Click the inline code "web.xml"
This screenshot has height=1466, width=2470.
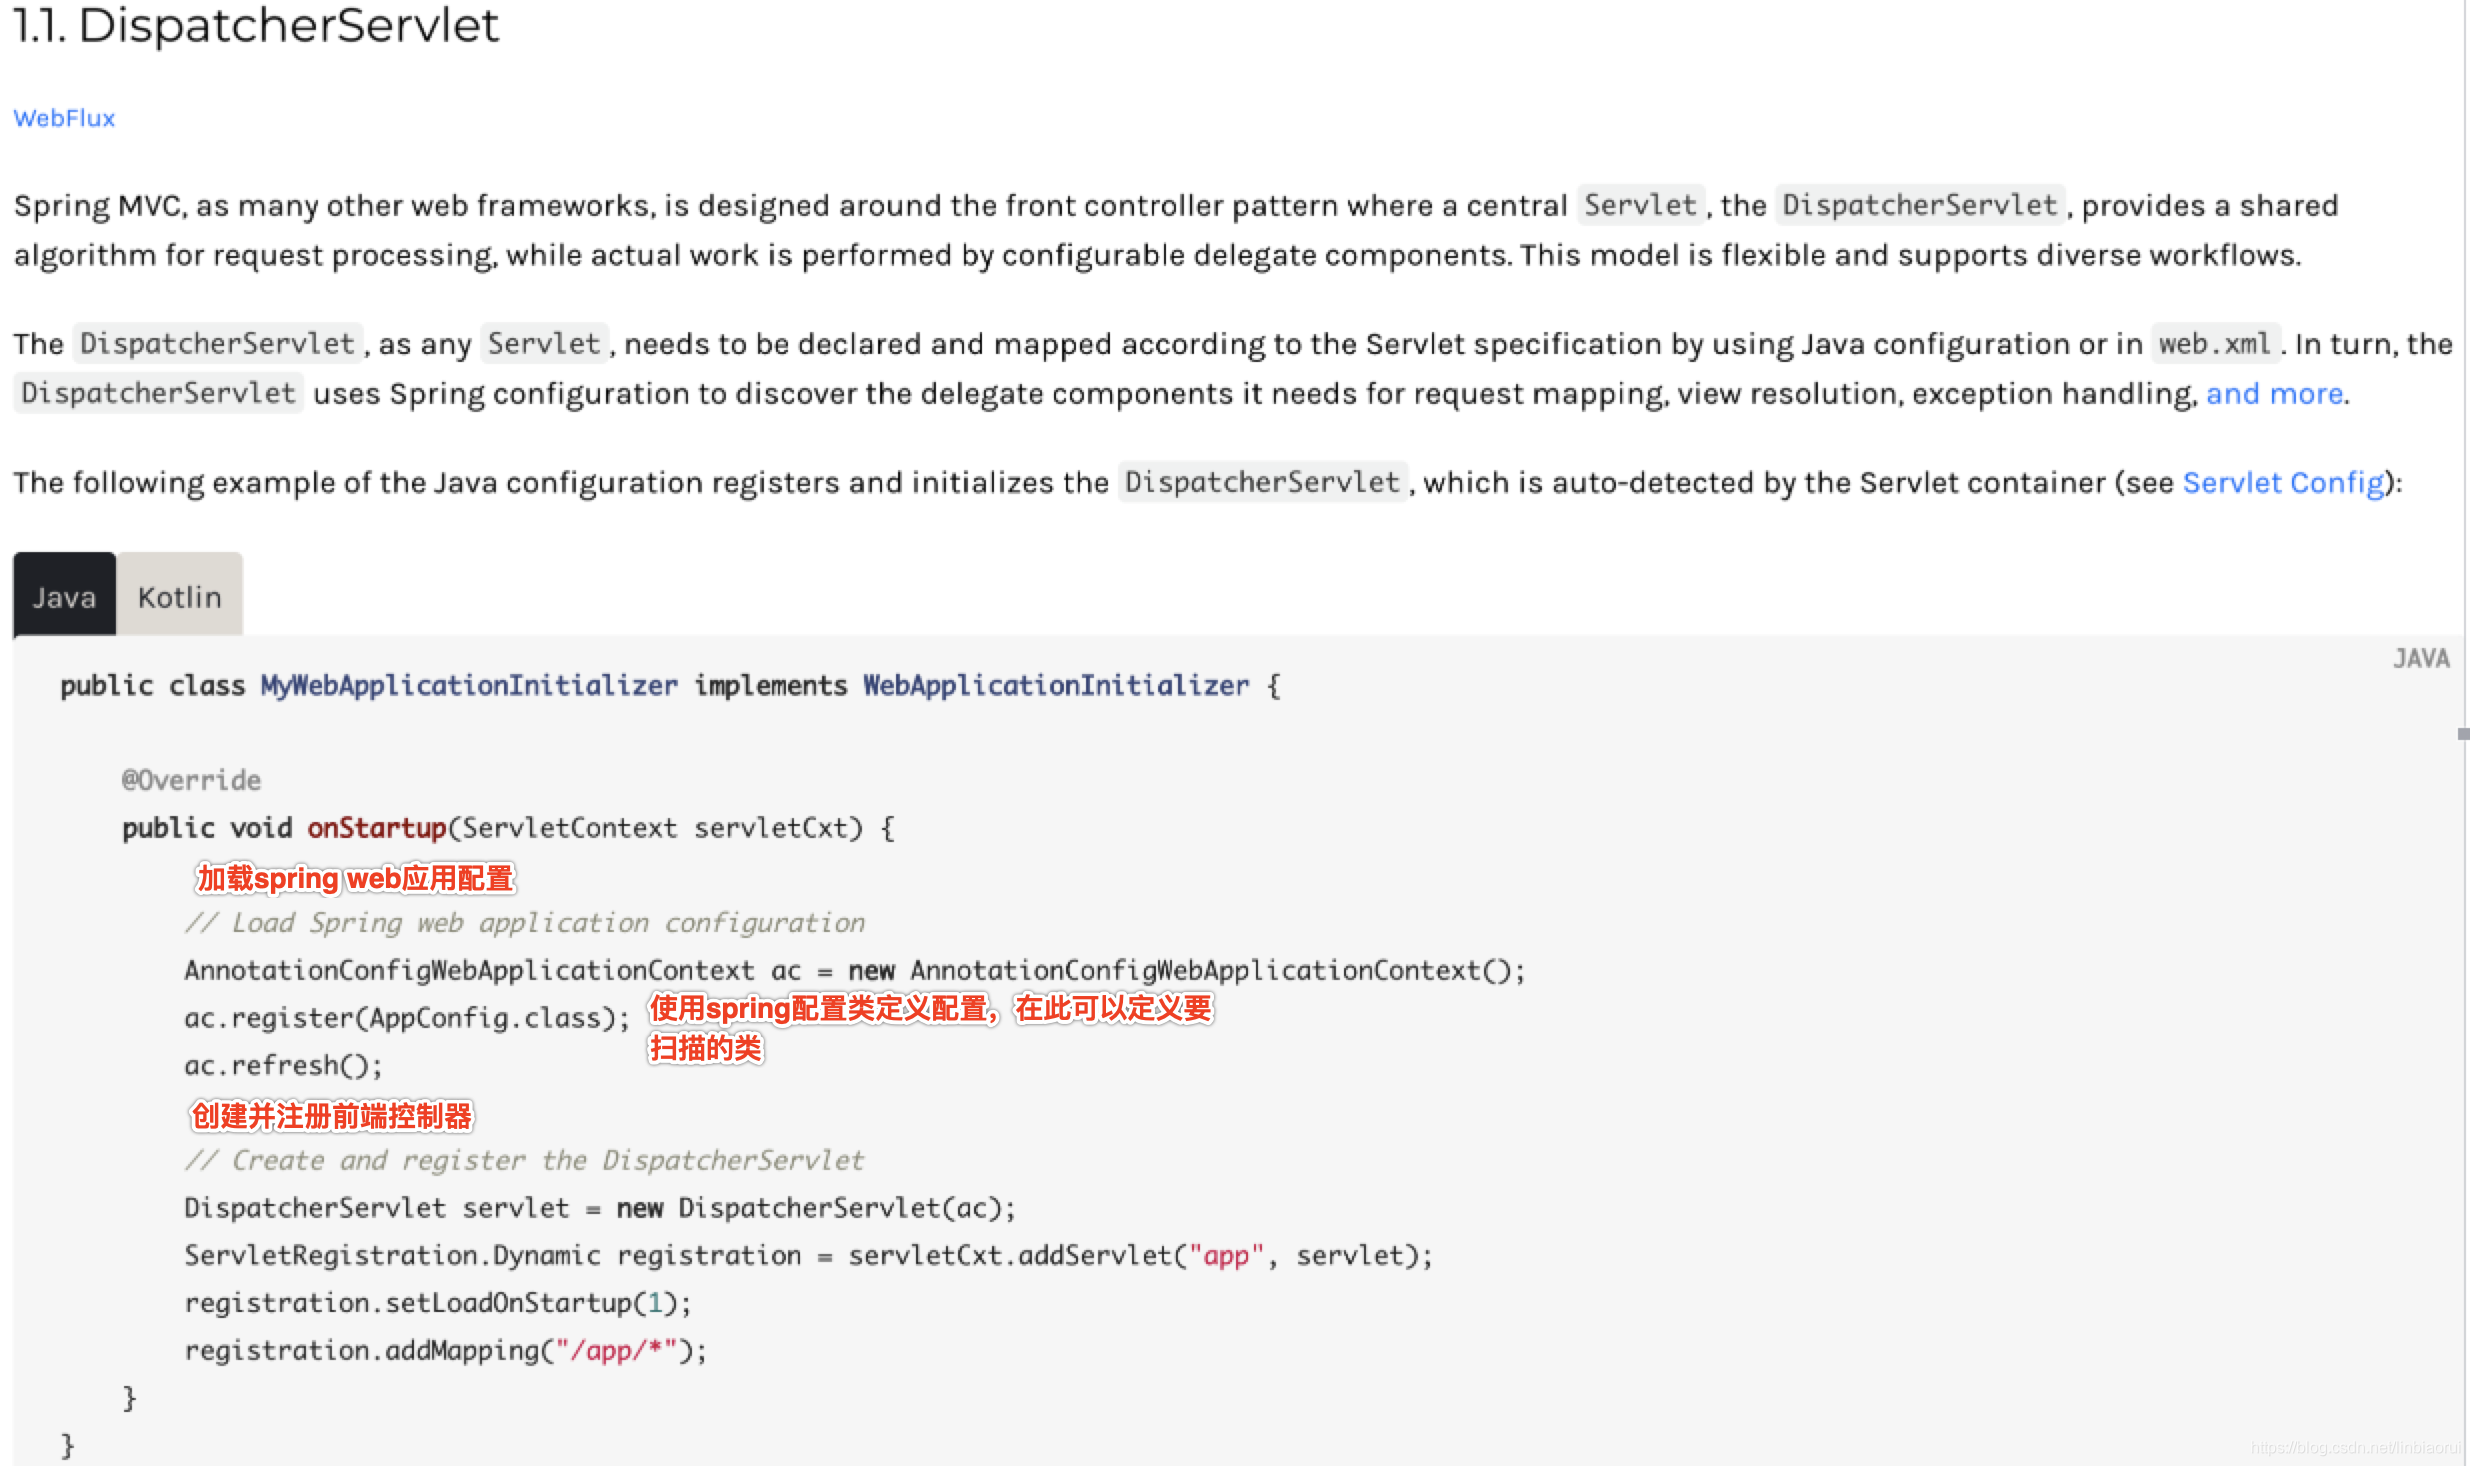pyautogui.click(x=2213, y=343)
